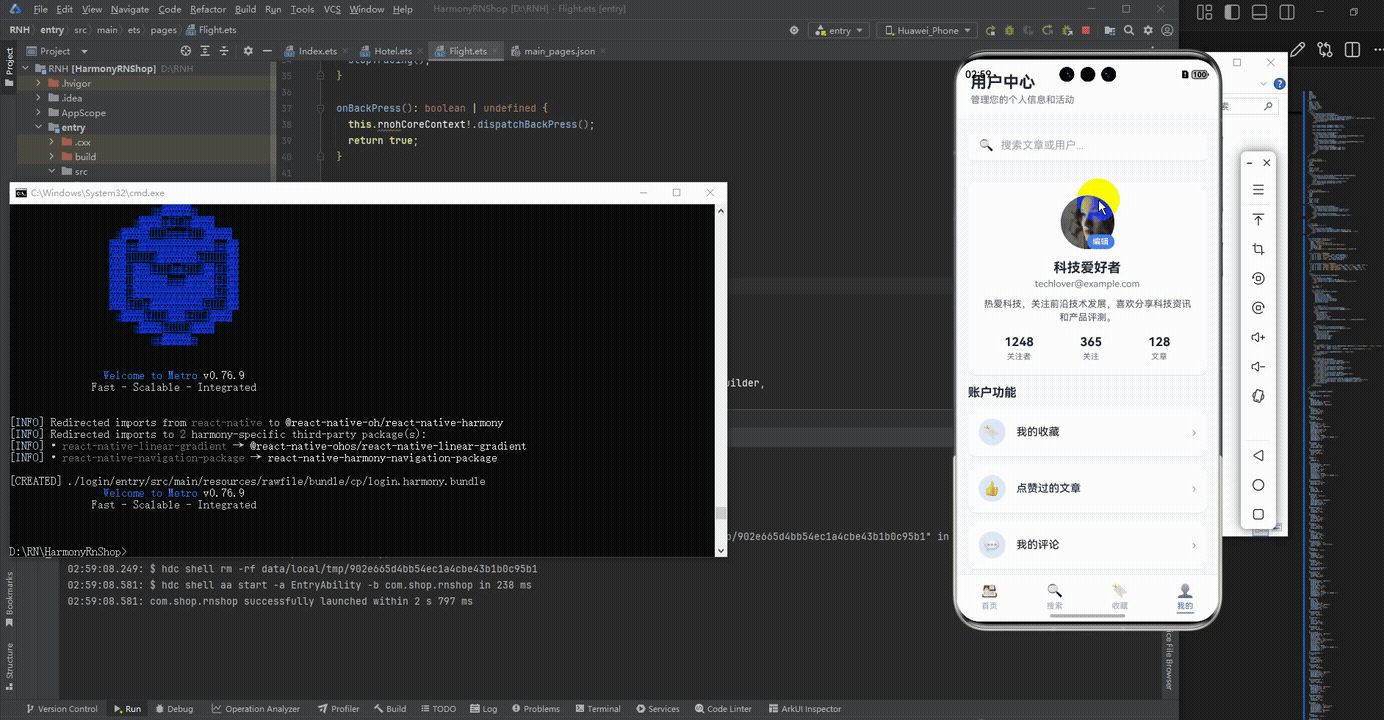Click emulator crop screenshot icon

[x=1258, y=249]
